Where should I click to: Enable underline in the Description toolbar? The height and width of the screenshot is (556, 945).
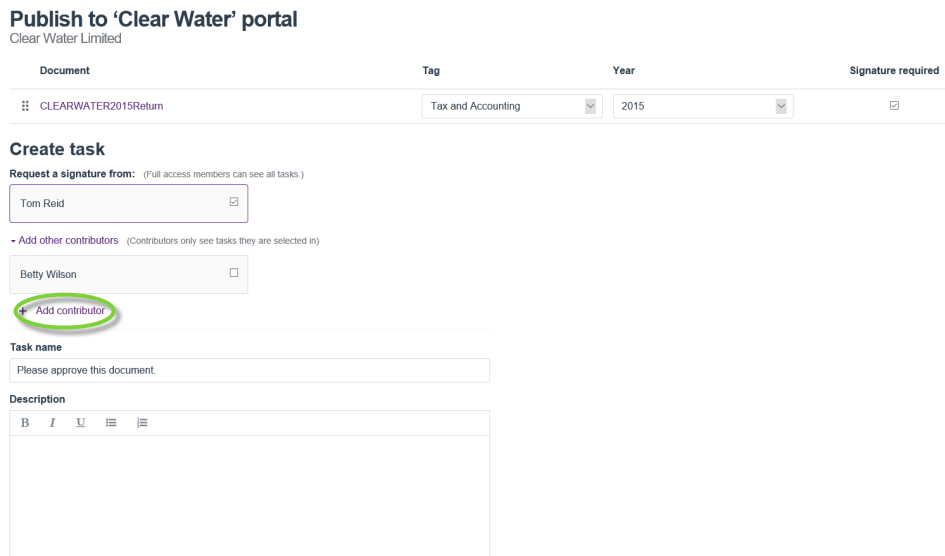coord(79,423)
